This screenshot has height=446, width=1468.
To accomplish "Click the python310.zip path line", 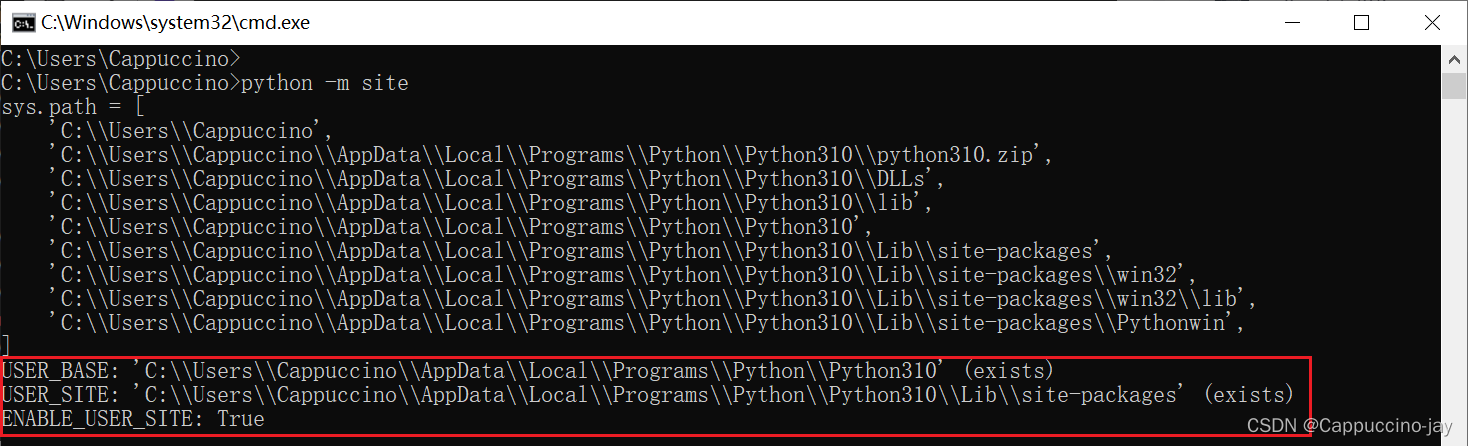I will click(x=550, y=155).
